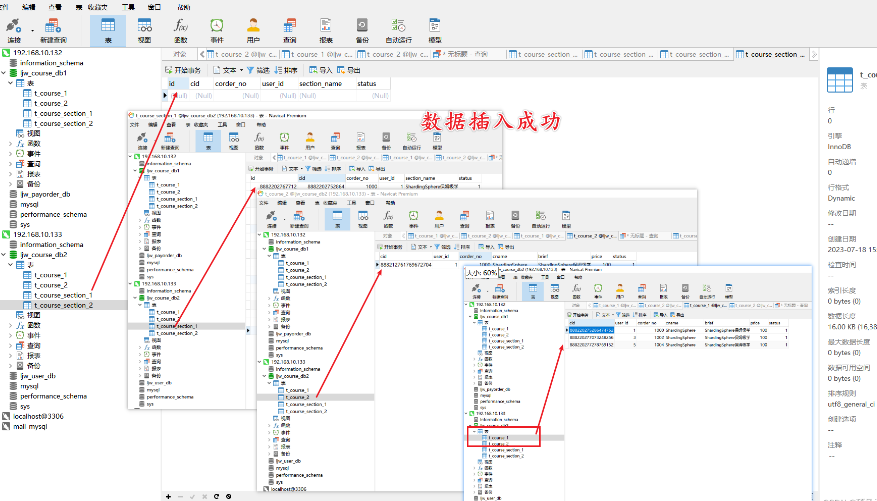Click the Dynamic row format value
This screenshot has height=501, width=877.
pos(841,198)
